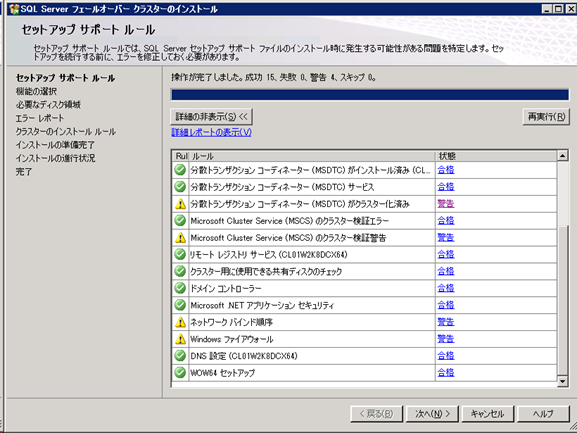This screenshot has height=433, width=577.
Task: Collapse details with 詳細の非表示 button
Action: (x=212, y=117)
